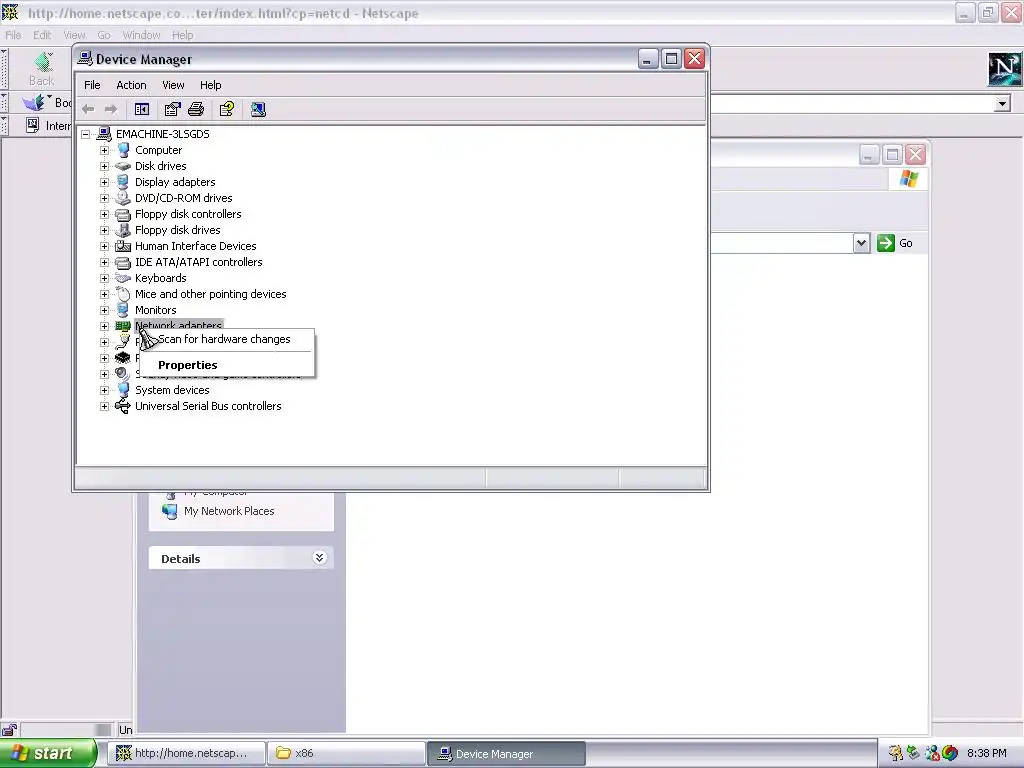
Task: Click the green Go arrow in Explorer window
Action: tap(886, 243)
